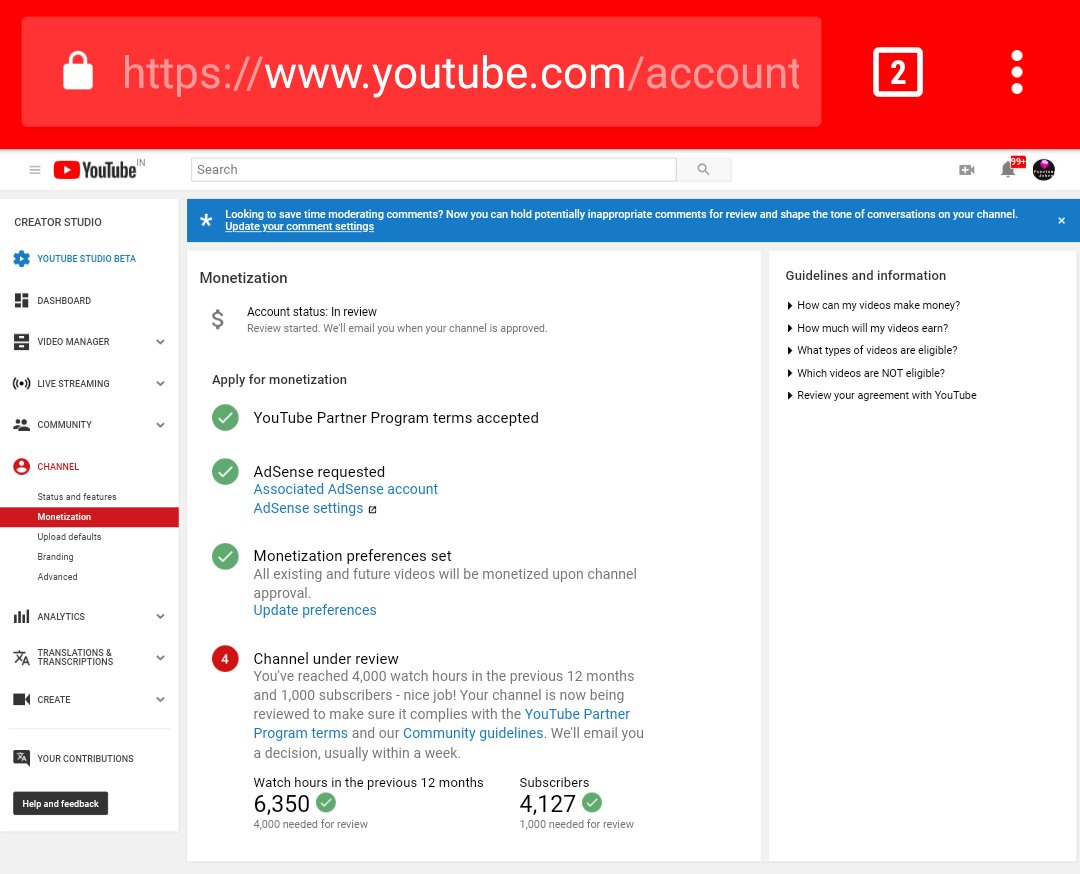The height and width of the screenshot is (874, 1080).
Task: Click the green check for Partner Program terms accepted
Action: click(225, 417)
